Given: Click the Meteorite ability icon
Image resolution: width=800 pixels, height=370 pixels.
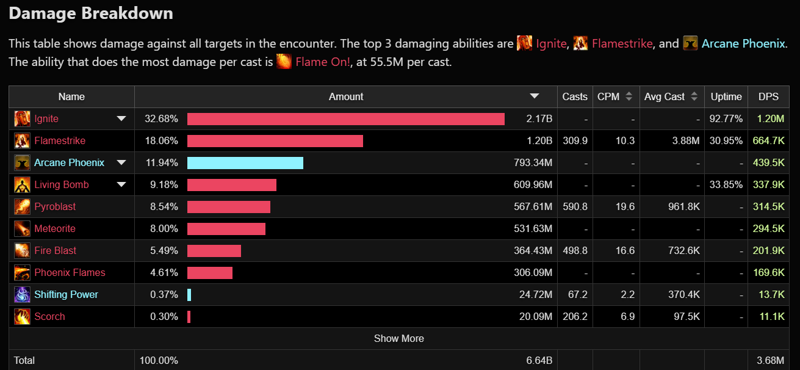Looking at the screenshot, I should click(22, 229).
